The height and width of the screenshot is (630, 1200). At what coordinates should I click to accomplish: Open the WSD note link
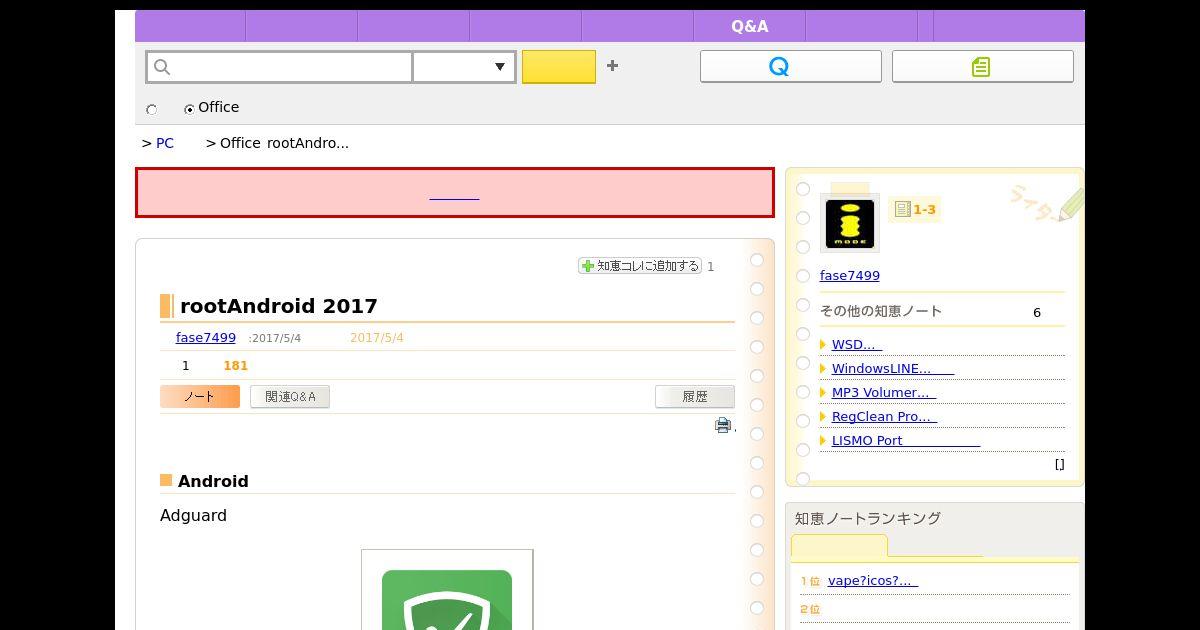point(857,345)
